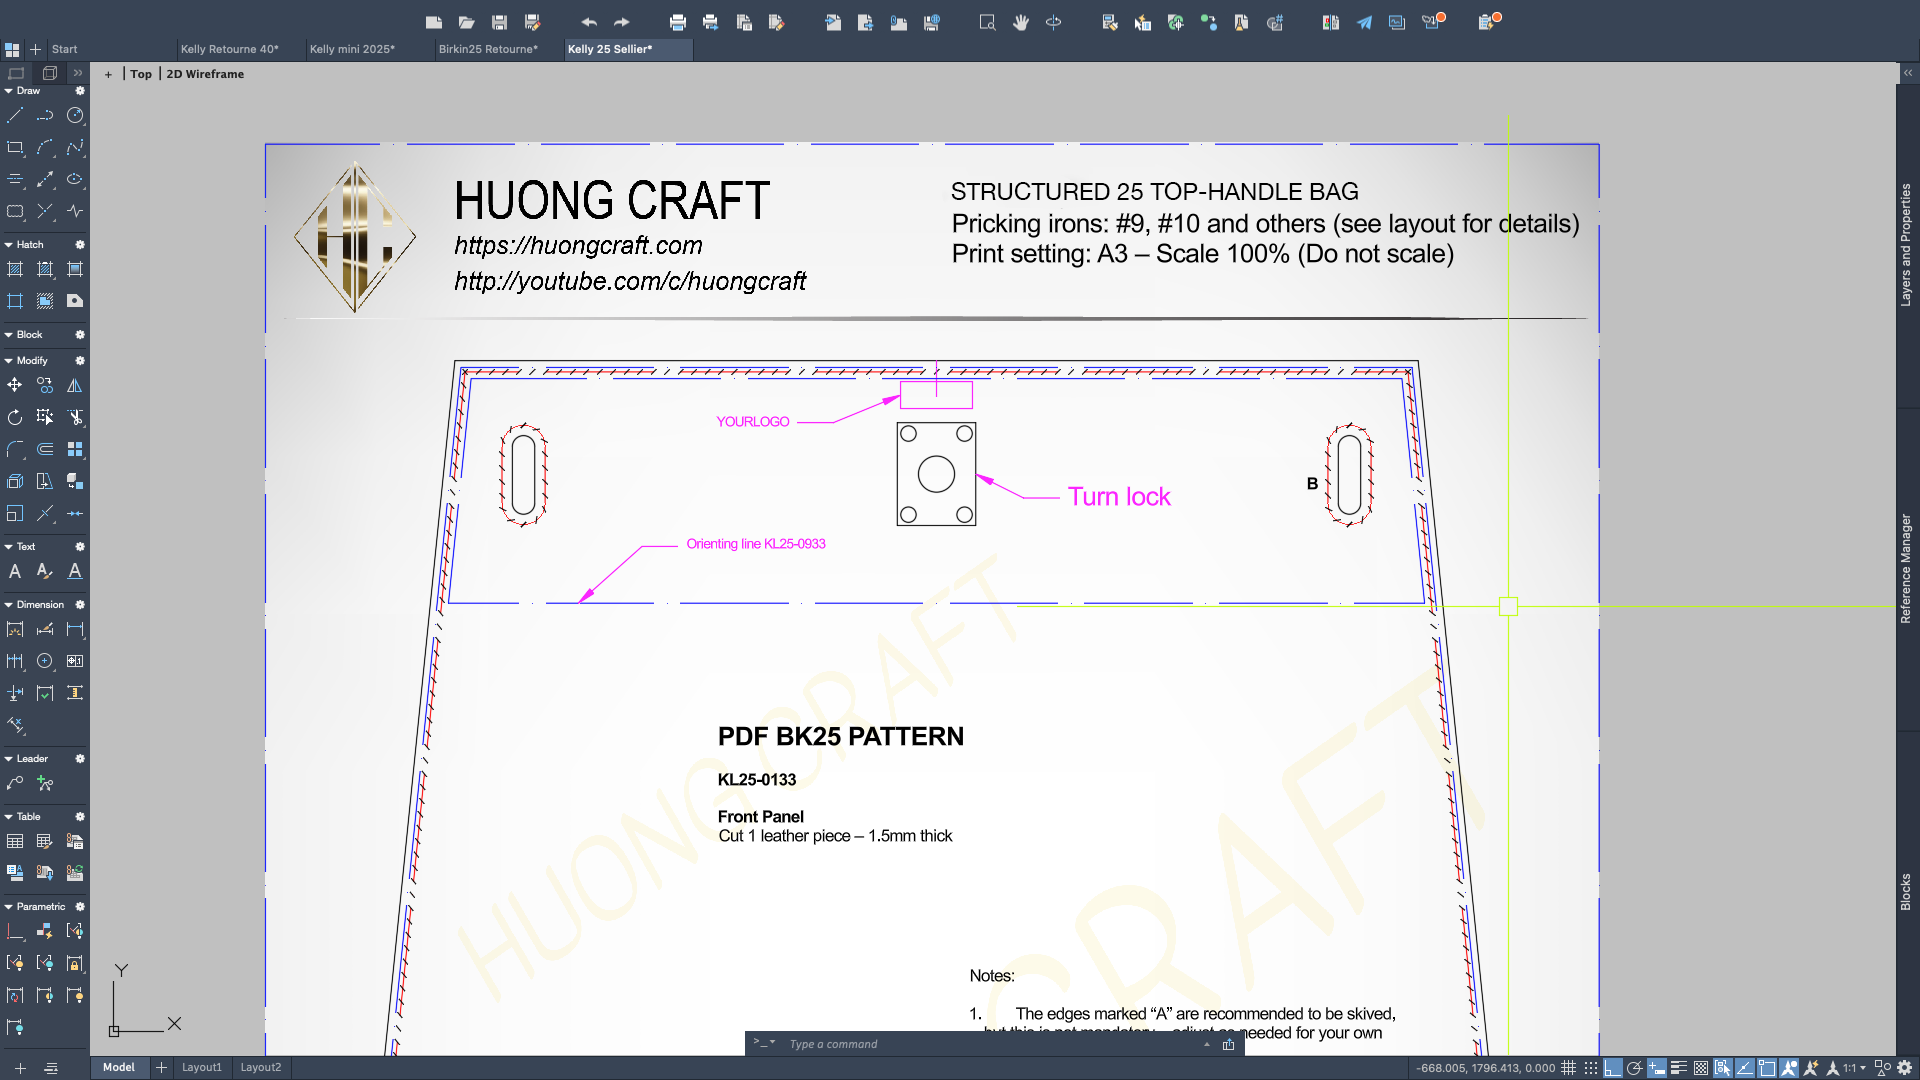Select the Spline tool
1920x1080 pixels.
pos(75,148)
